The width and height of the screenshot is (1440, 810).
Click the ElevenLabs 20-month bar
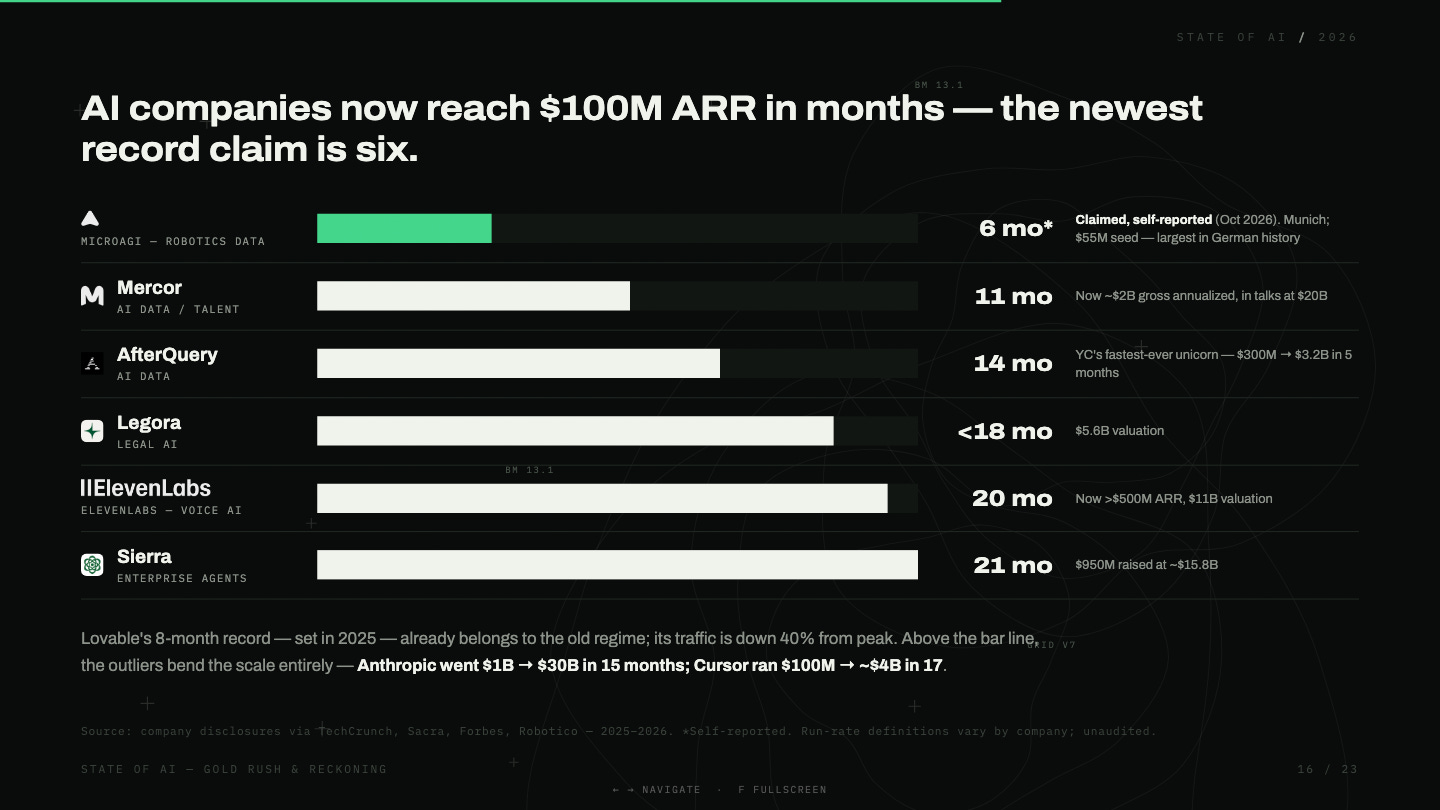[x=602, y=498]
